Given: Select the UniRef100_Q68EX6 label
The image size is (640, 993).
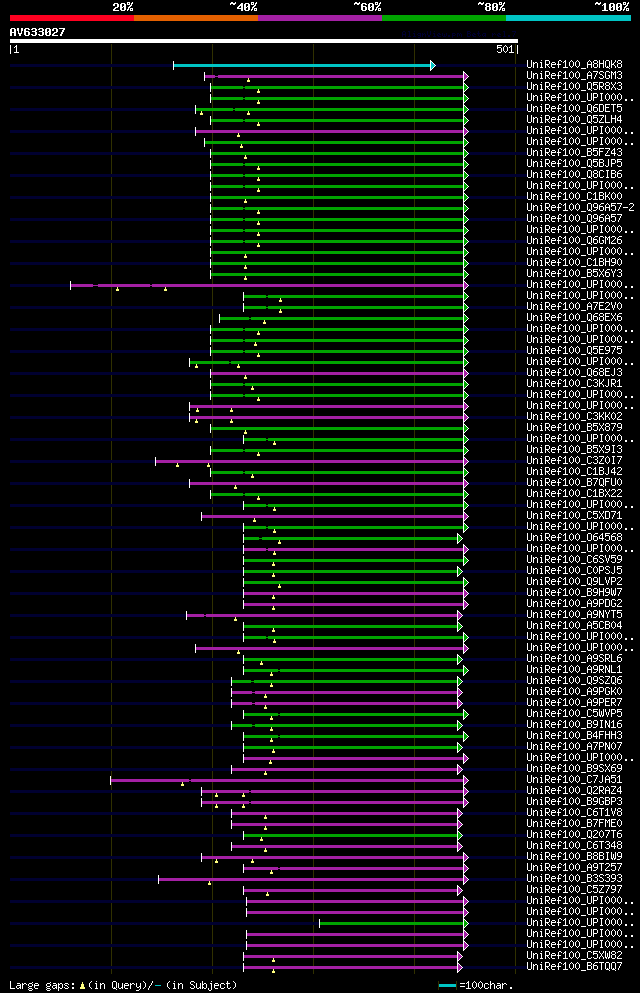Looking at the screenshot, I should 574,317.
